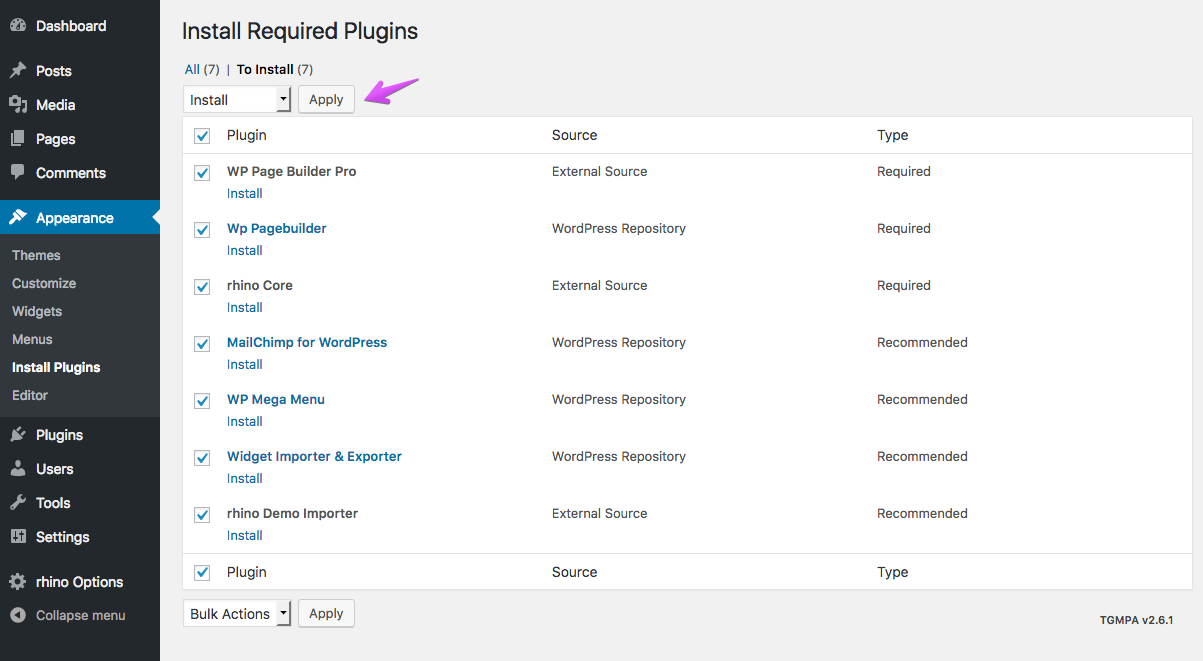Screen dimensions: 1203x661
Task: Click the Appearance paintbrush icon
Action: tap(18, 218)
